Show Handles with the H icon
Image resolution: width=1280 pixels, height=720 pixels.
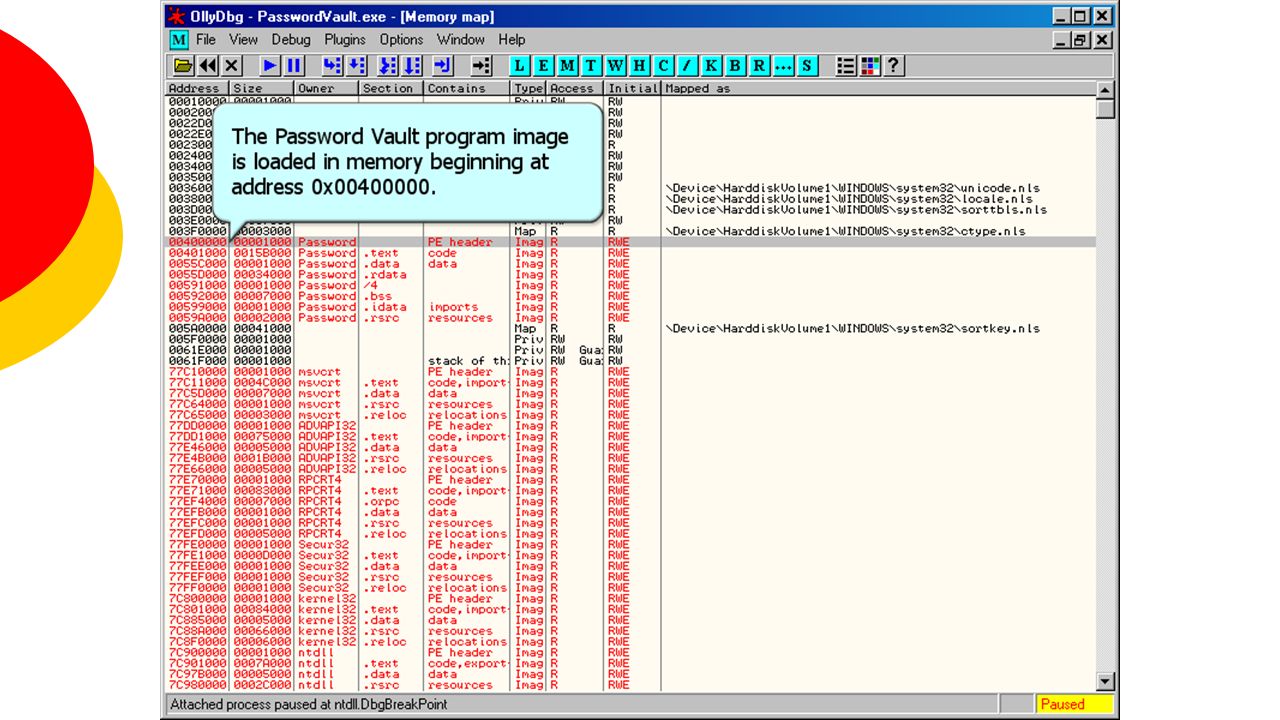[x=639, y=66]
